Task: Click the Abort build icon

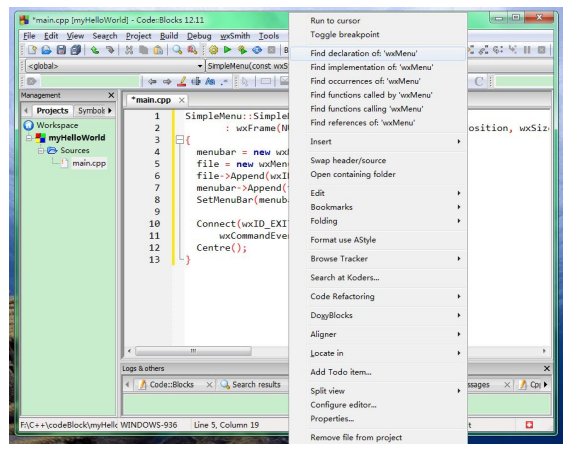Action: pos(271,50)
